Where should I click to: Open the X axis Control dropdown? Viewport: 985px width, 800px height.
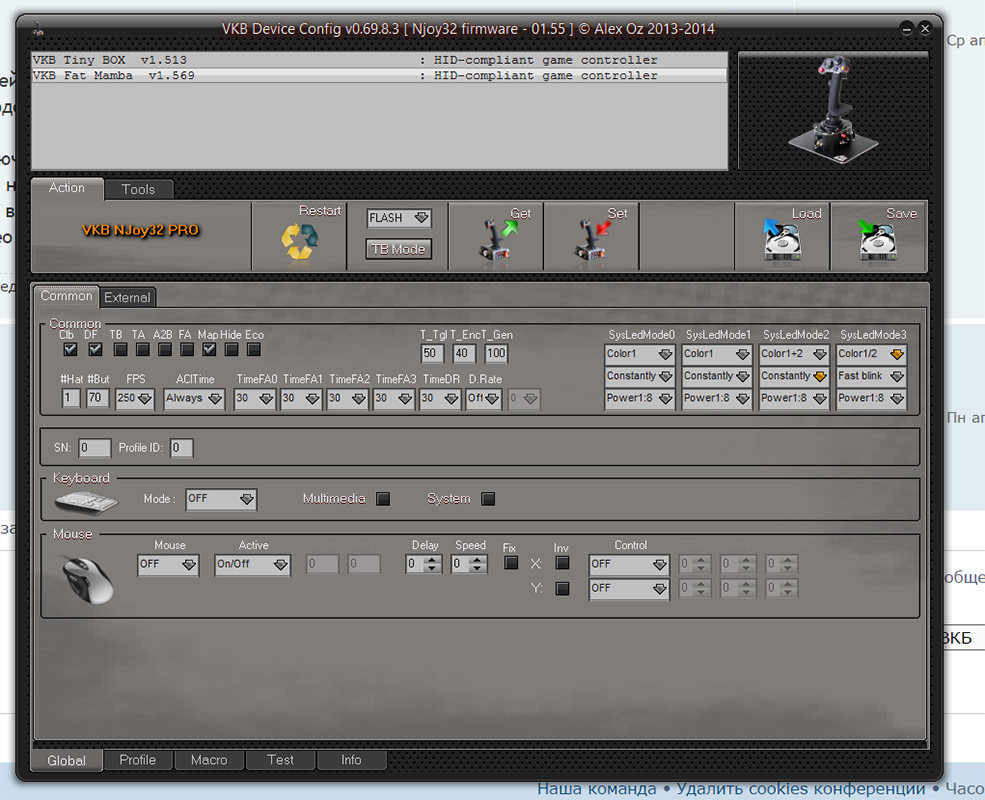point(629,565)
